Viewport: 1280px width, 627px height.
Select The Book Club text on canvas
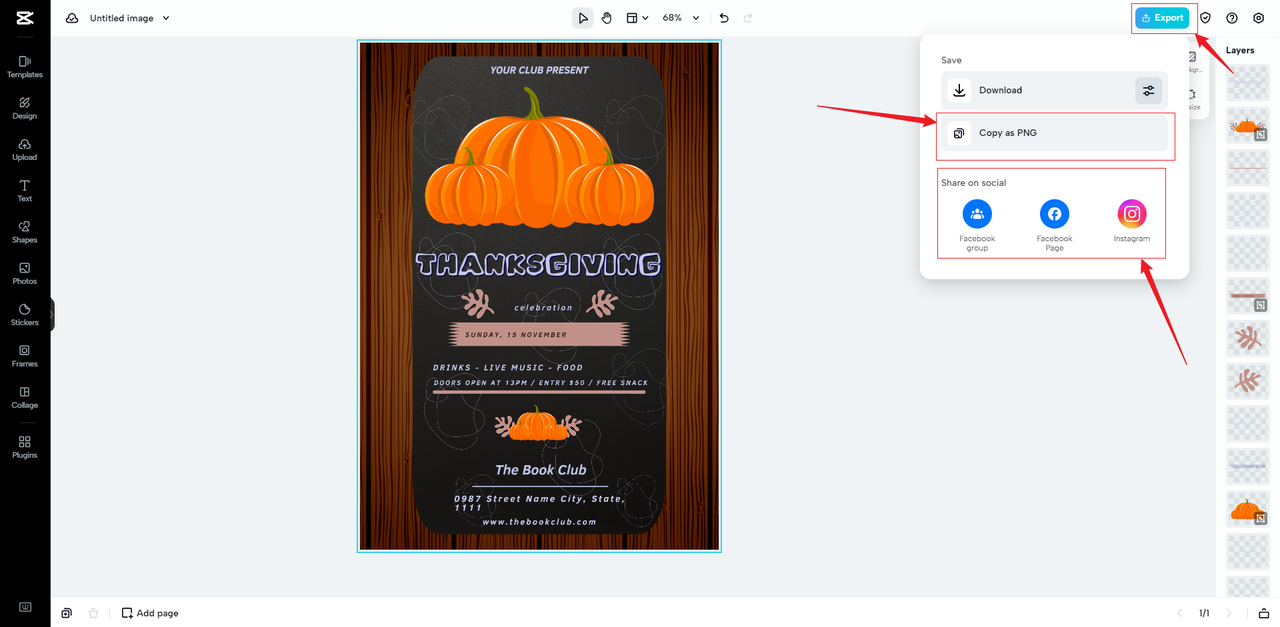click(540, 470)
